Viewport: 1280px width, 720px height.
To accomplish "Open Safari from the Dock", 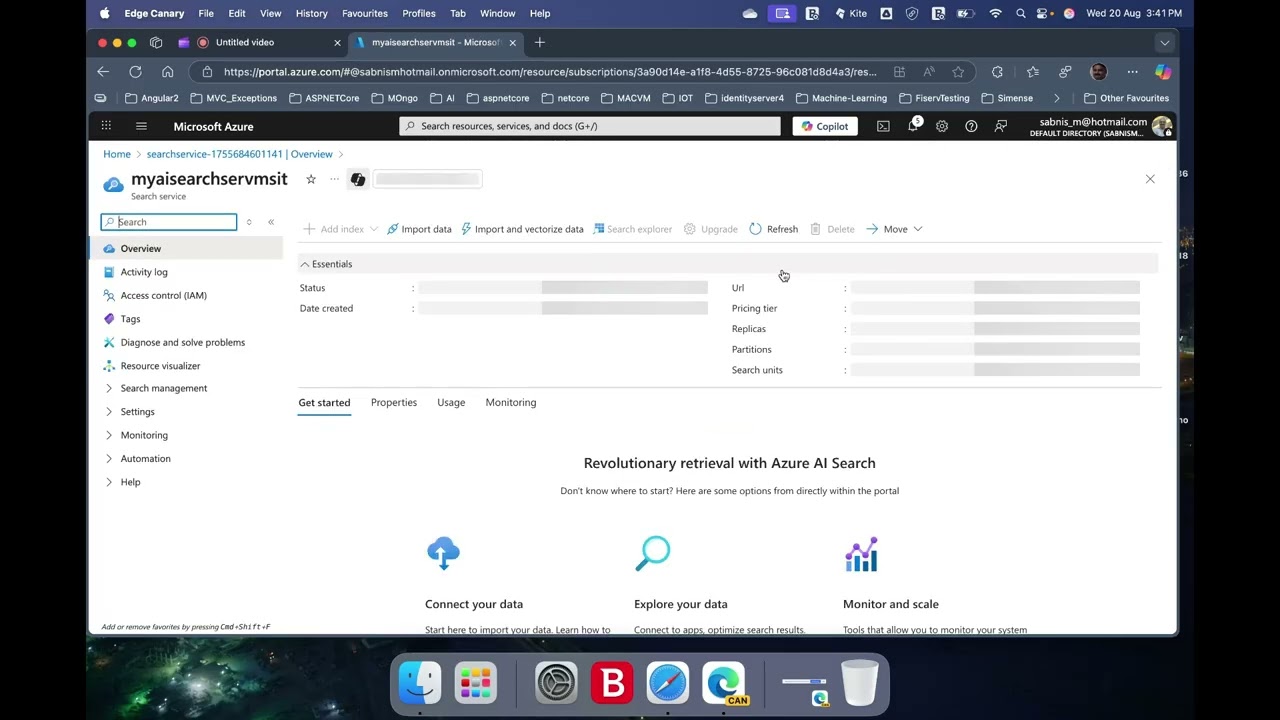I will (667, 684).
